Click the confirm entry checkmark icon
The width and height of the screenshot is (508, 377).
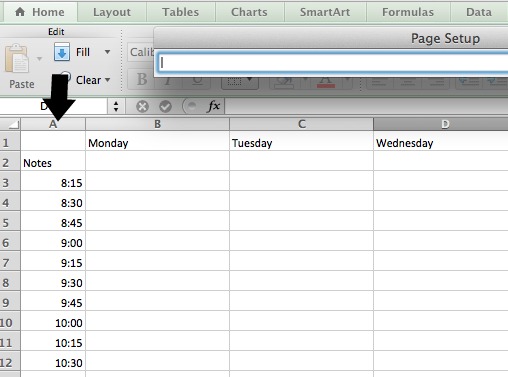point(165,107)
